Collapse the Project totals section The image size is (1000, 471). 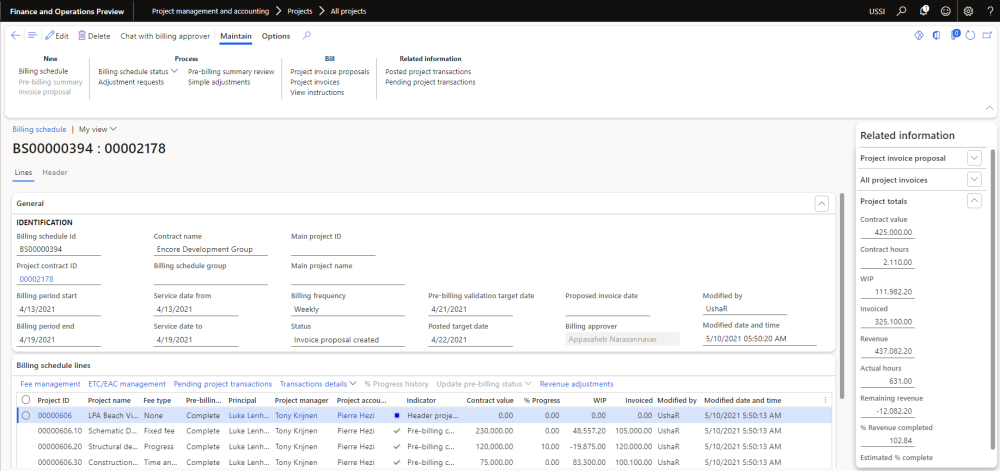974,201
